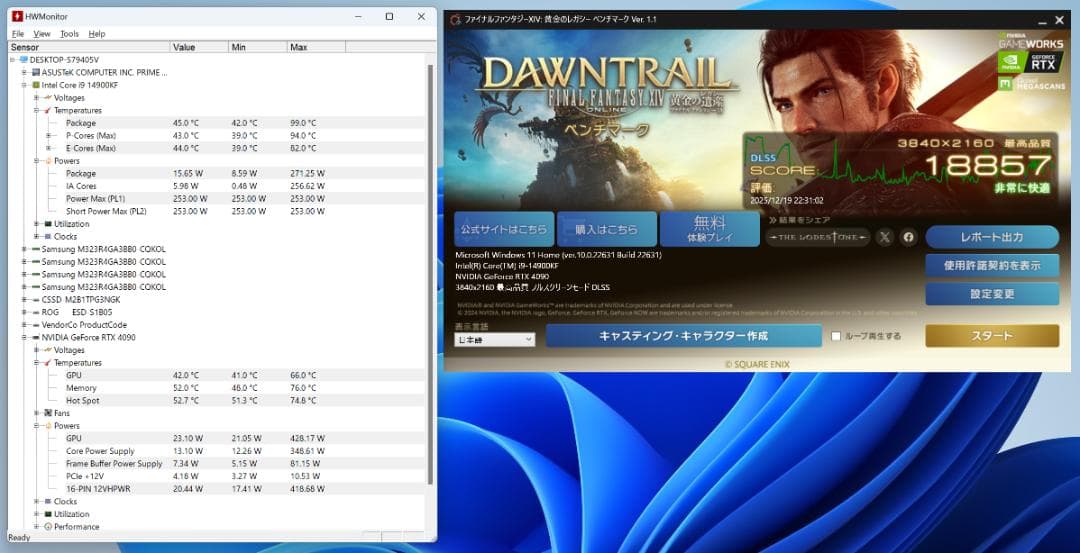Open the Tools menu in HWMonitor
The image size is (1080, 553).
point(70,34)
